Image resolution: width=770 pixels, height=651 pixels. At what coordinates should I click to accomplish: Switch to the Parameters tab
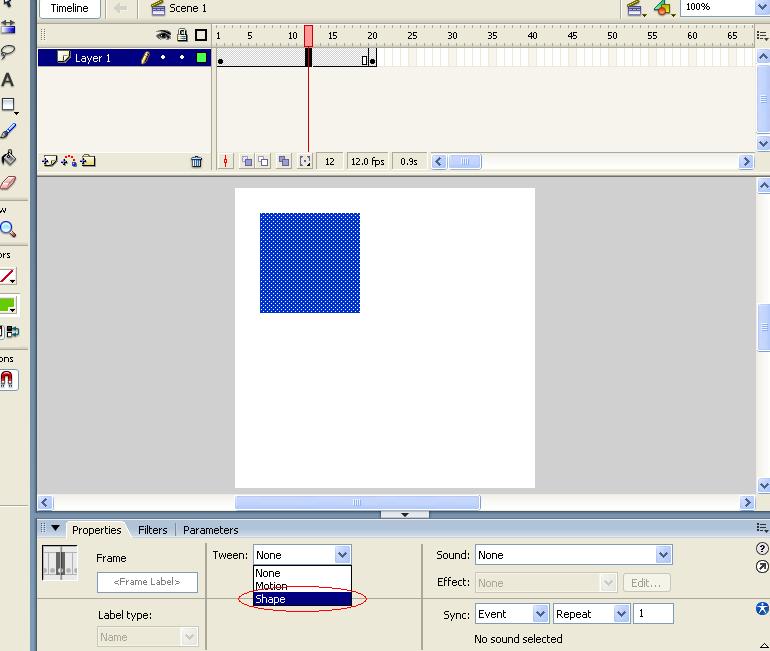pos(210,530)
